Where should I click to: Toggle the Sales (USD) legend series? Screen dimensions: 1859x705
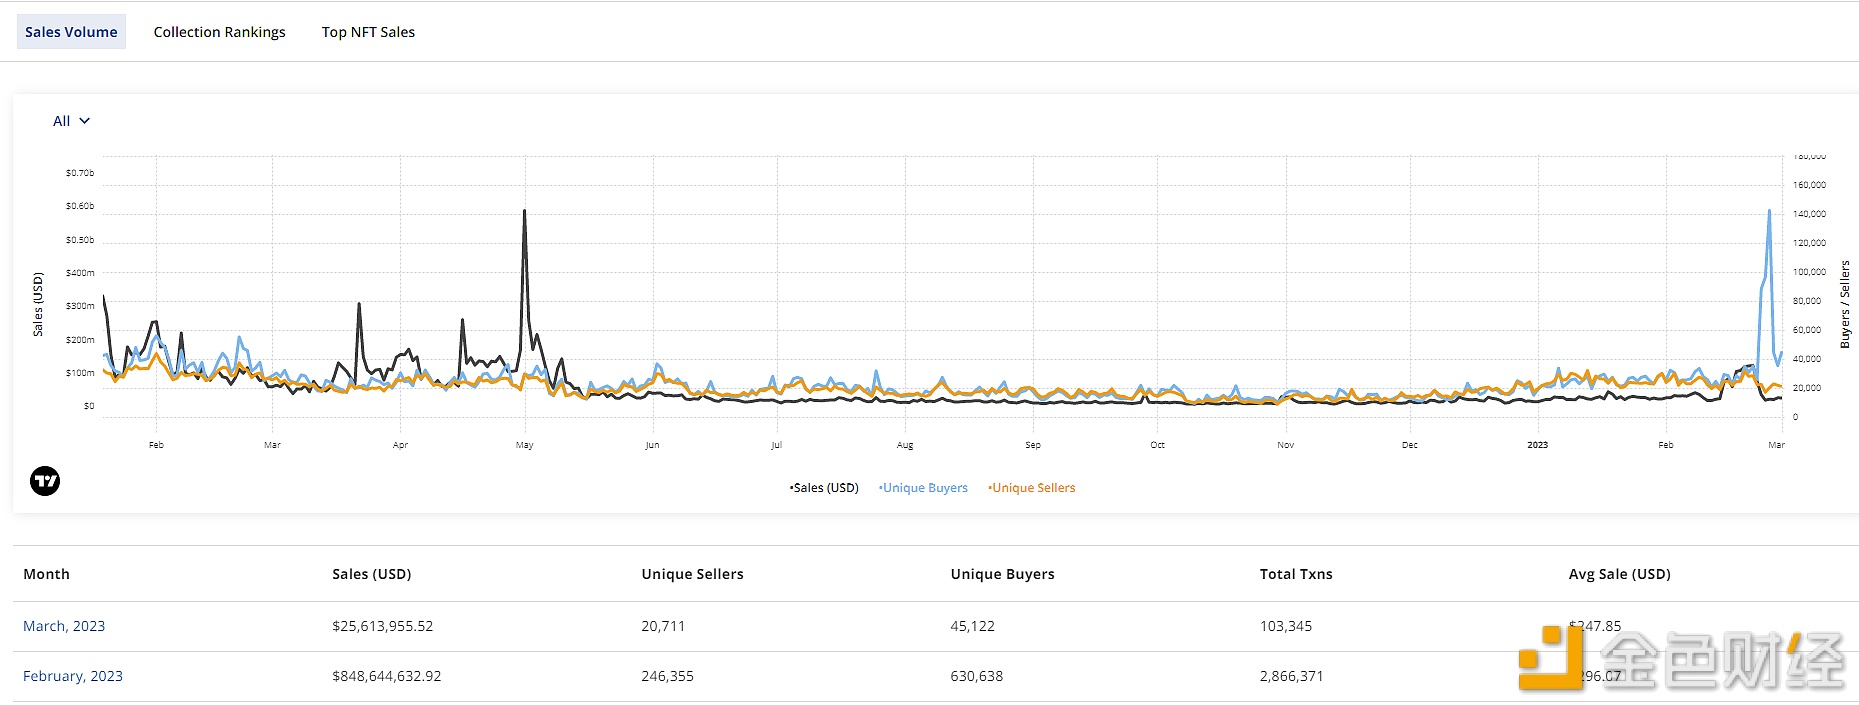click(x=824, y=488)
